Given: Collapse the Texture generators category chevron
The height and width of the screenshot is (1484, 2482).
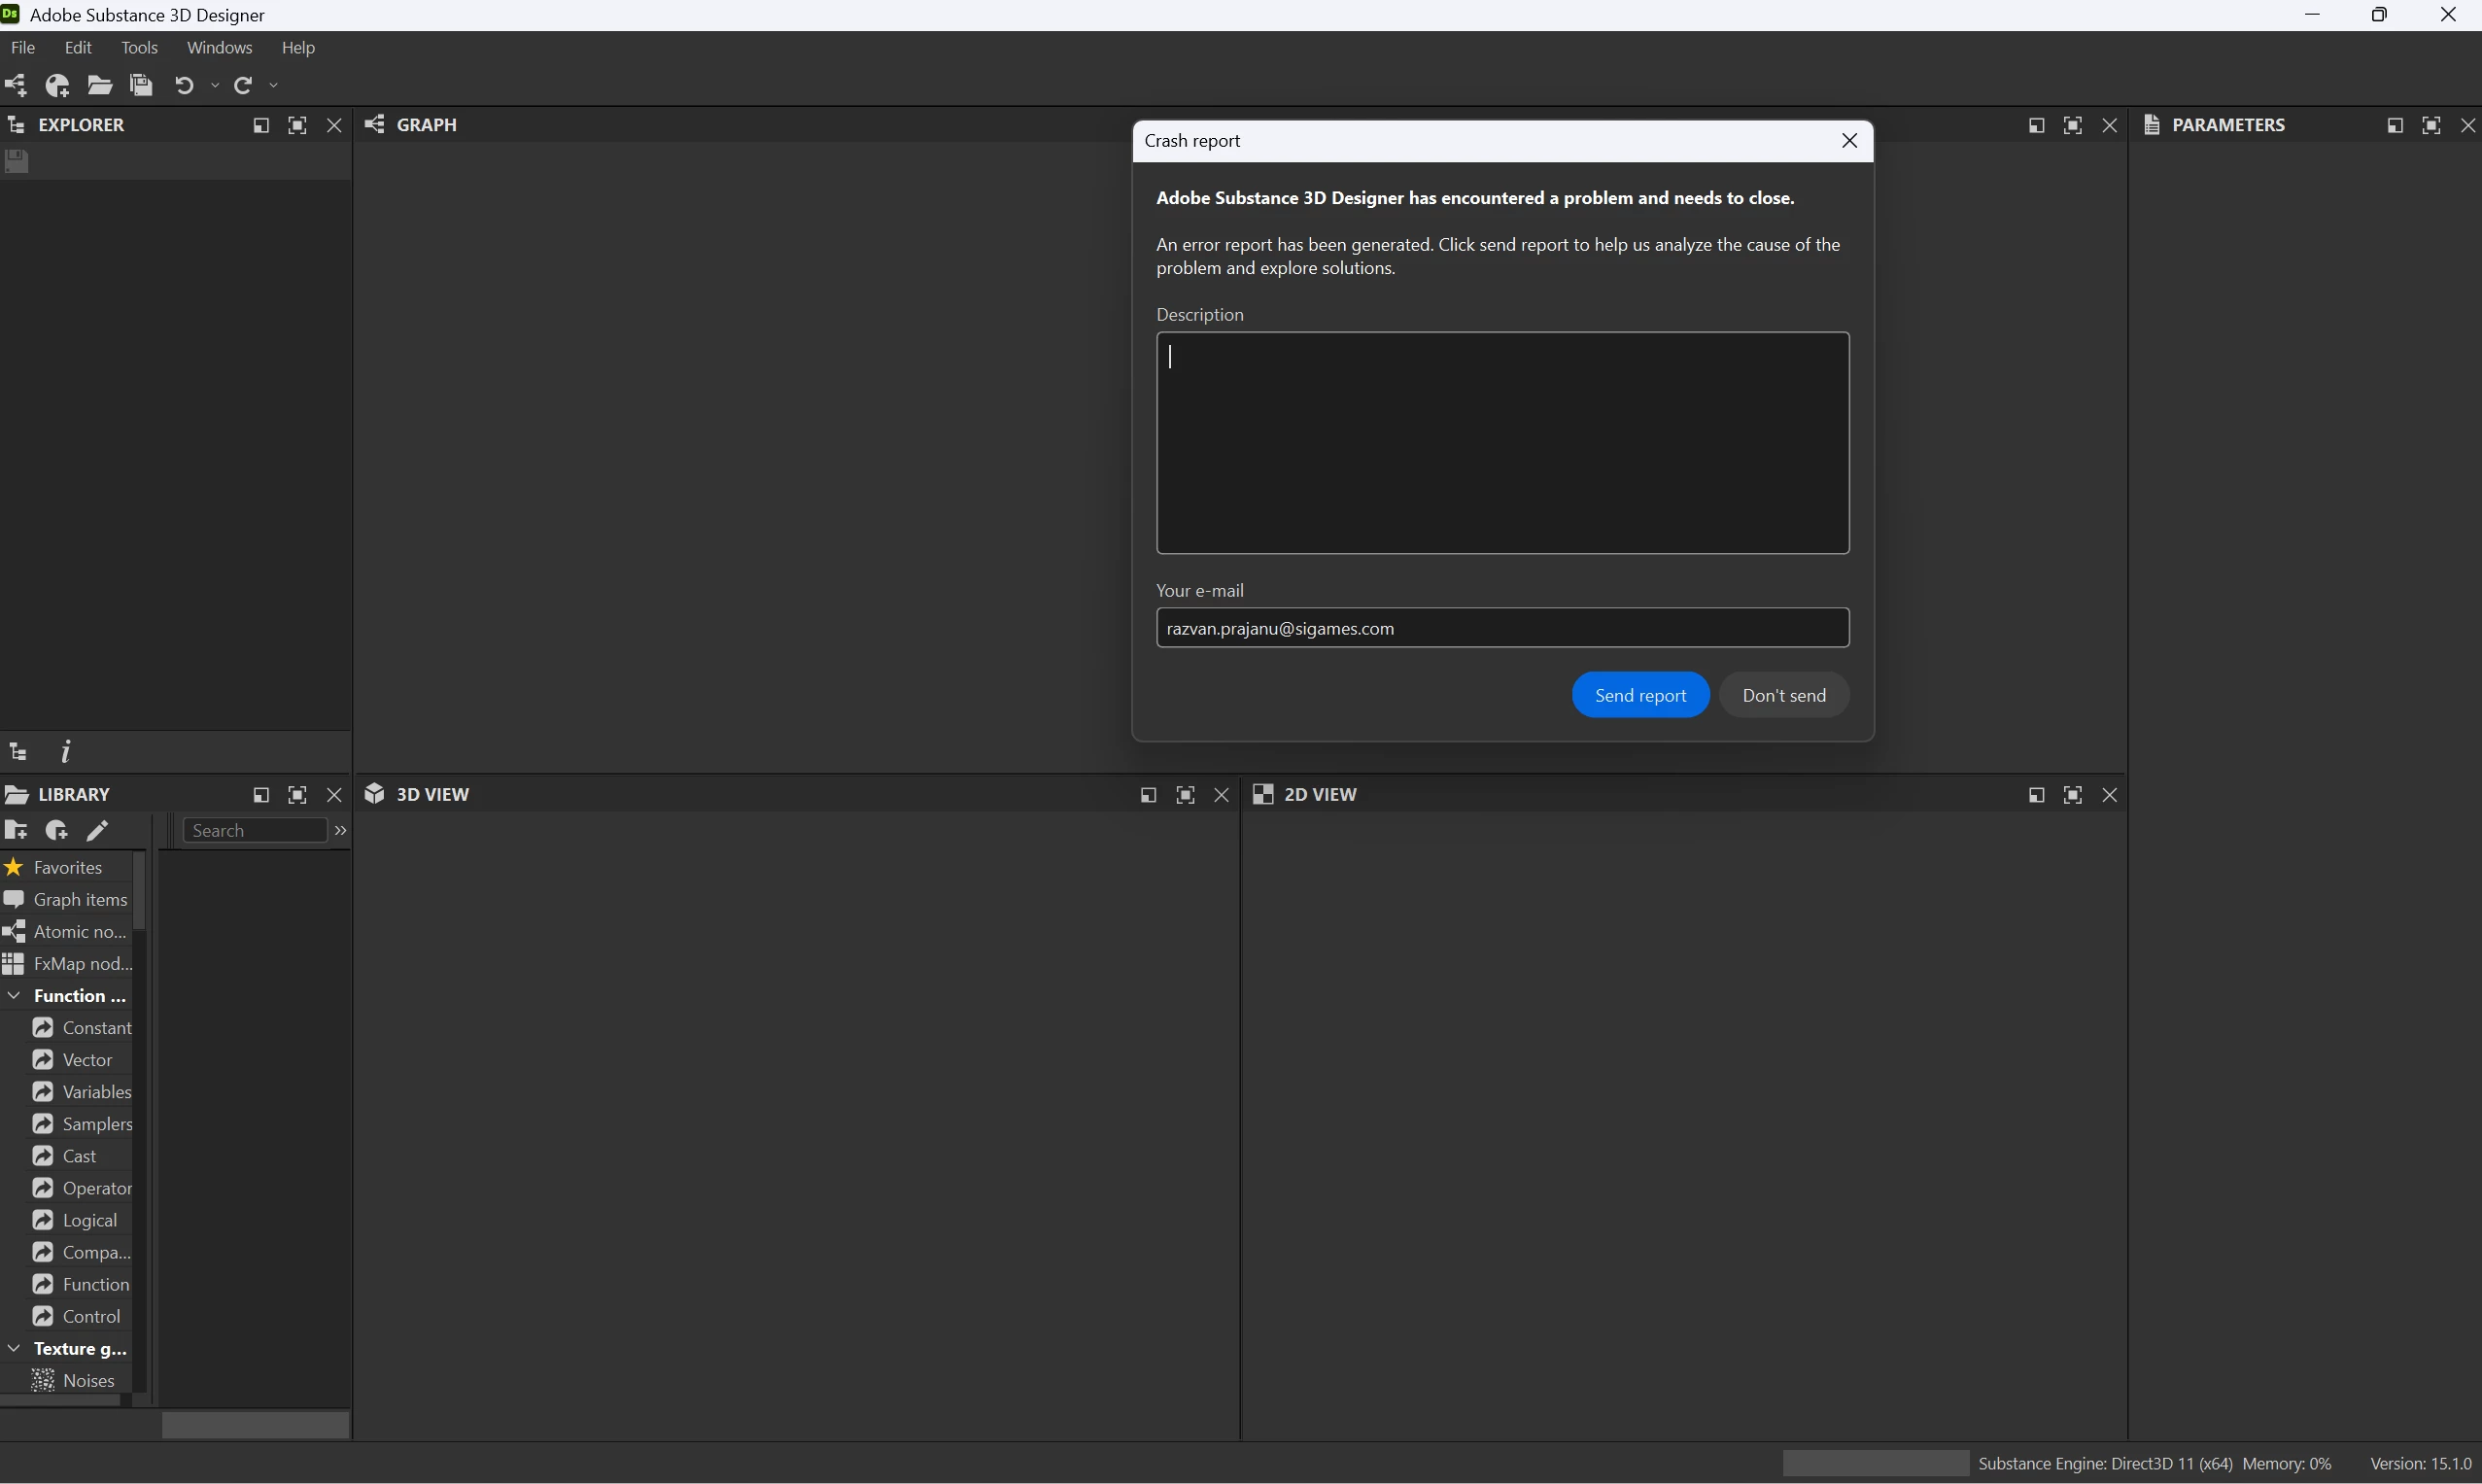Looking at the screenshot, I should pyautogui.click(x=14, y=1349).
